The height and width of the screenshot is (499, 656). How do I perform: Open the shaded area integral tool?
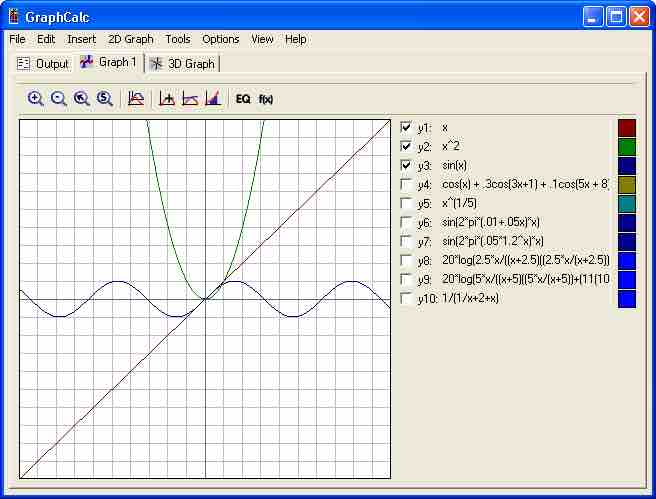(x=213, y=99)
